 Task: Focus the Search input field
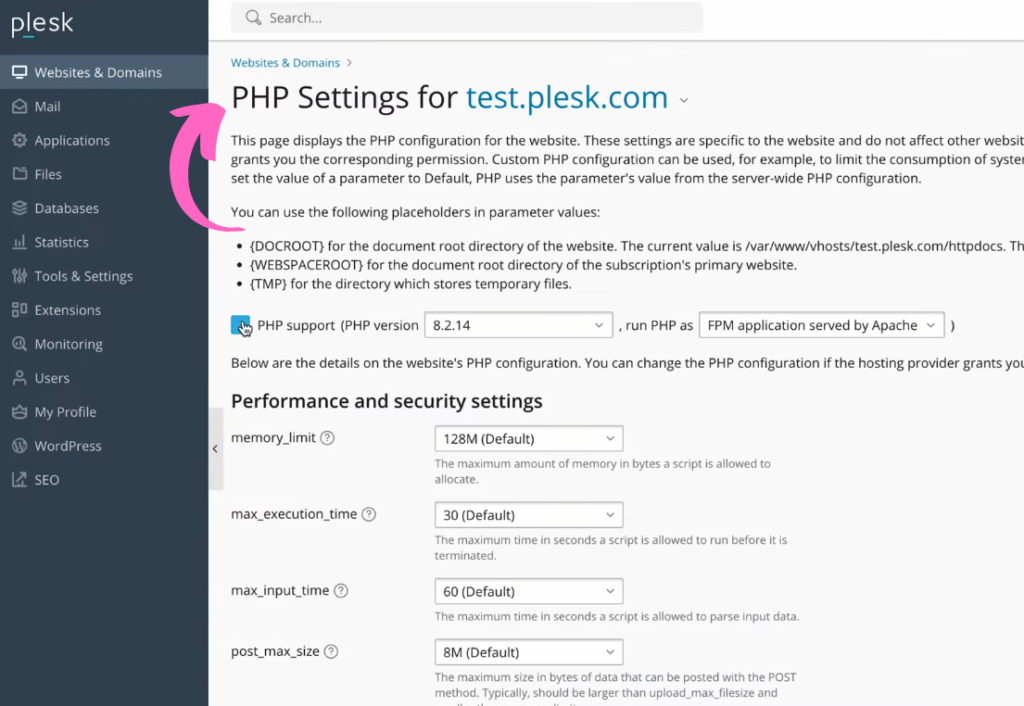pos(467,18)
